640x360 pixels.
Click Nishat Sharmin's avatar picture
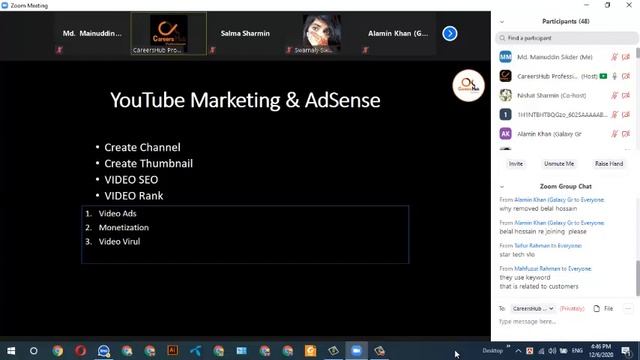(505, 95)
